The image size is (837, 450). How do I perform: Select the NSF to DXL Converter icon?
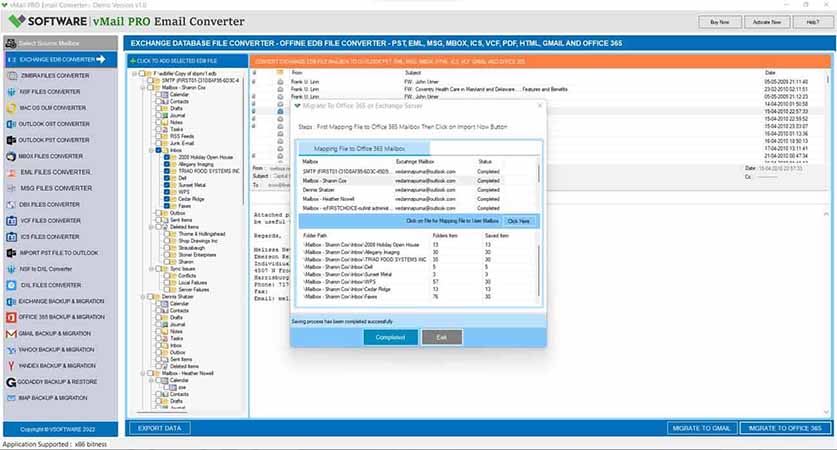click(11, 269)
